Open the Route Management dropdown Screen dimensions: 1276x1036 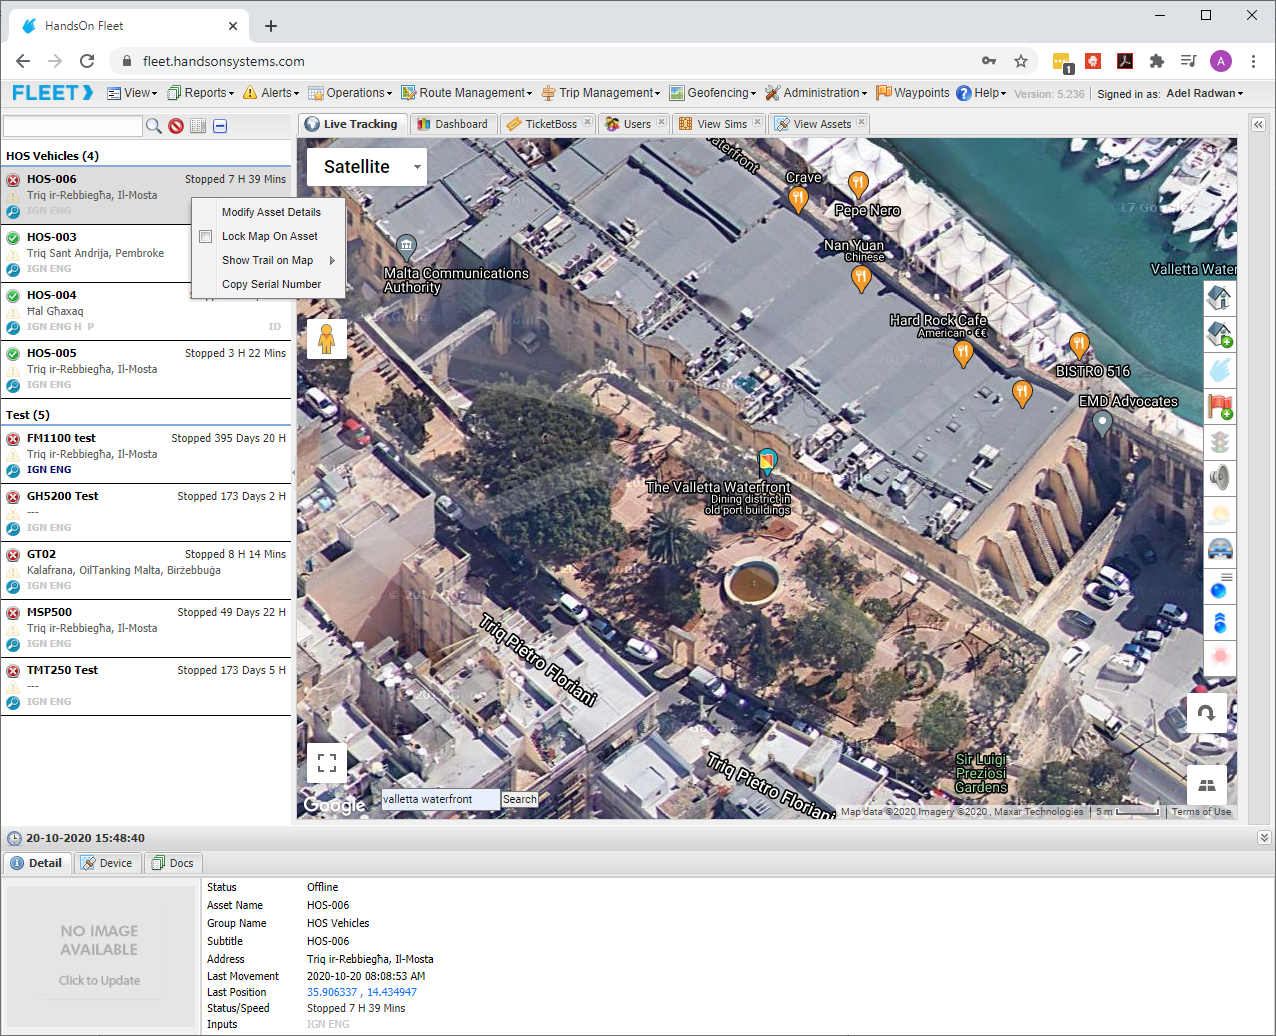(x=467, y=93)
